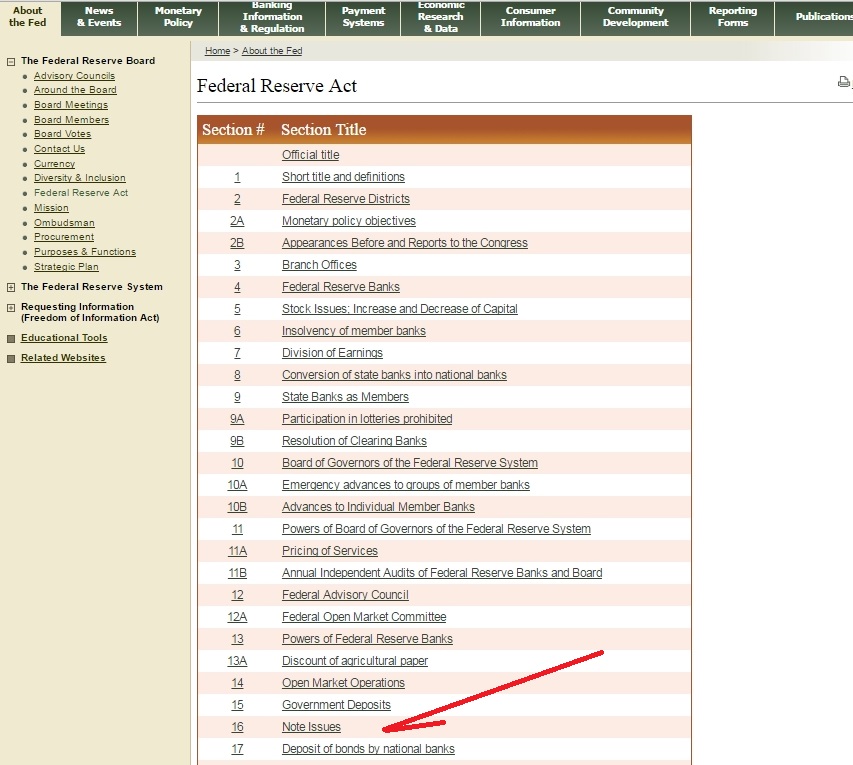Image resolution: width=853 pixels, height=765 pixels.
Task: Go to the Consumer Information tab
Action: point(530,17)
